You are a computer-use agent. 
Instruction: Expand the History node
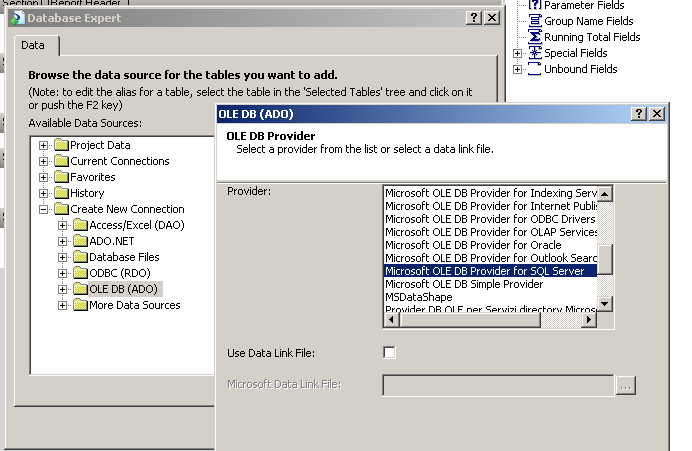(43, 193)
